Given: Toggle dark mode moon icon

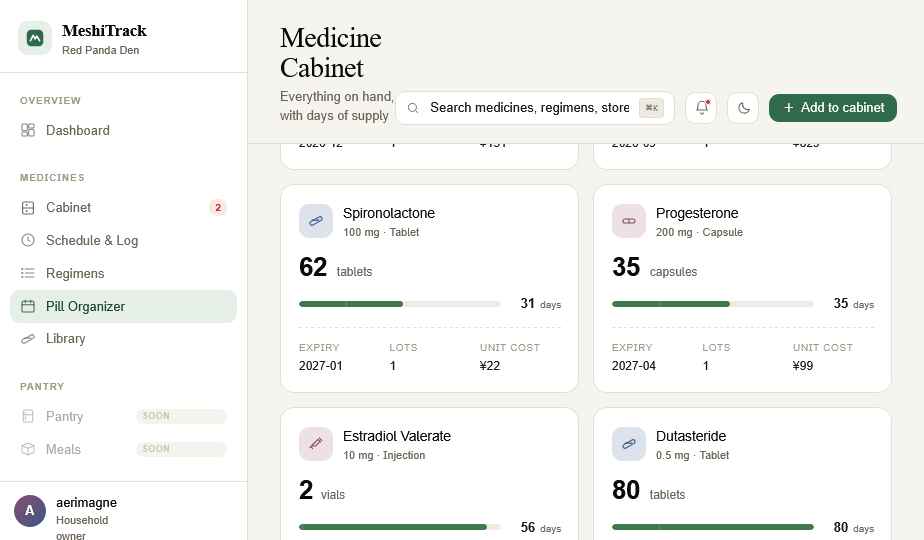Looking at the screenshot, I should point(743,108).
